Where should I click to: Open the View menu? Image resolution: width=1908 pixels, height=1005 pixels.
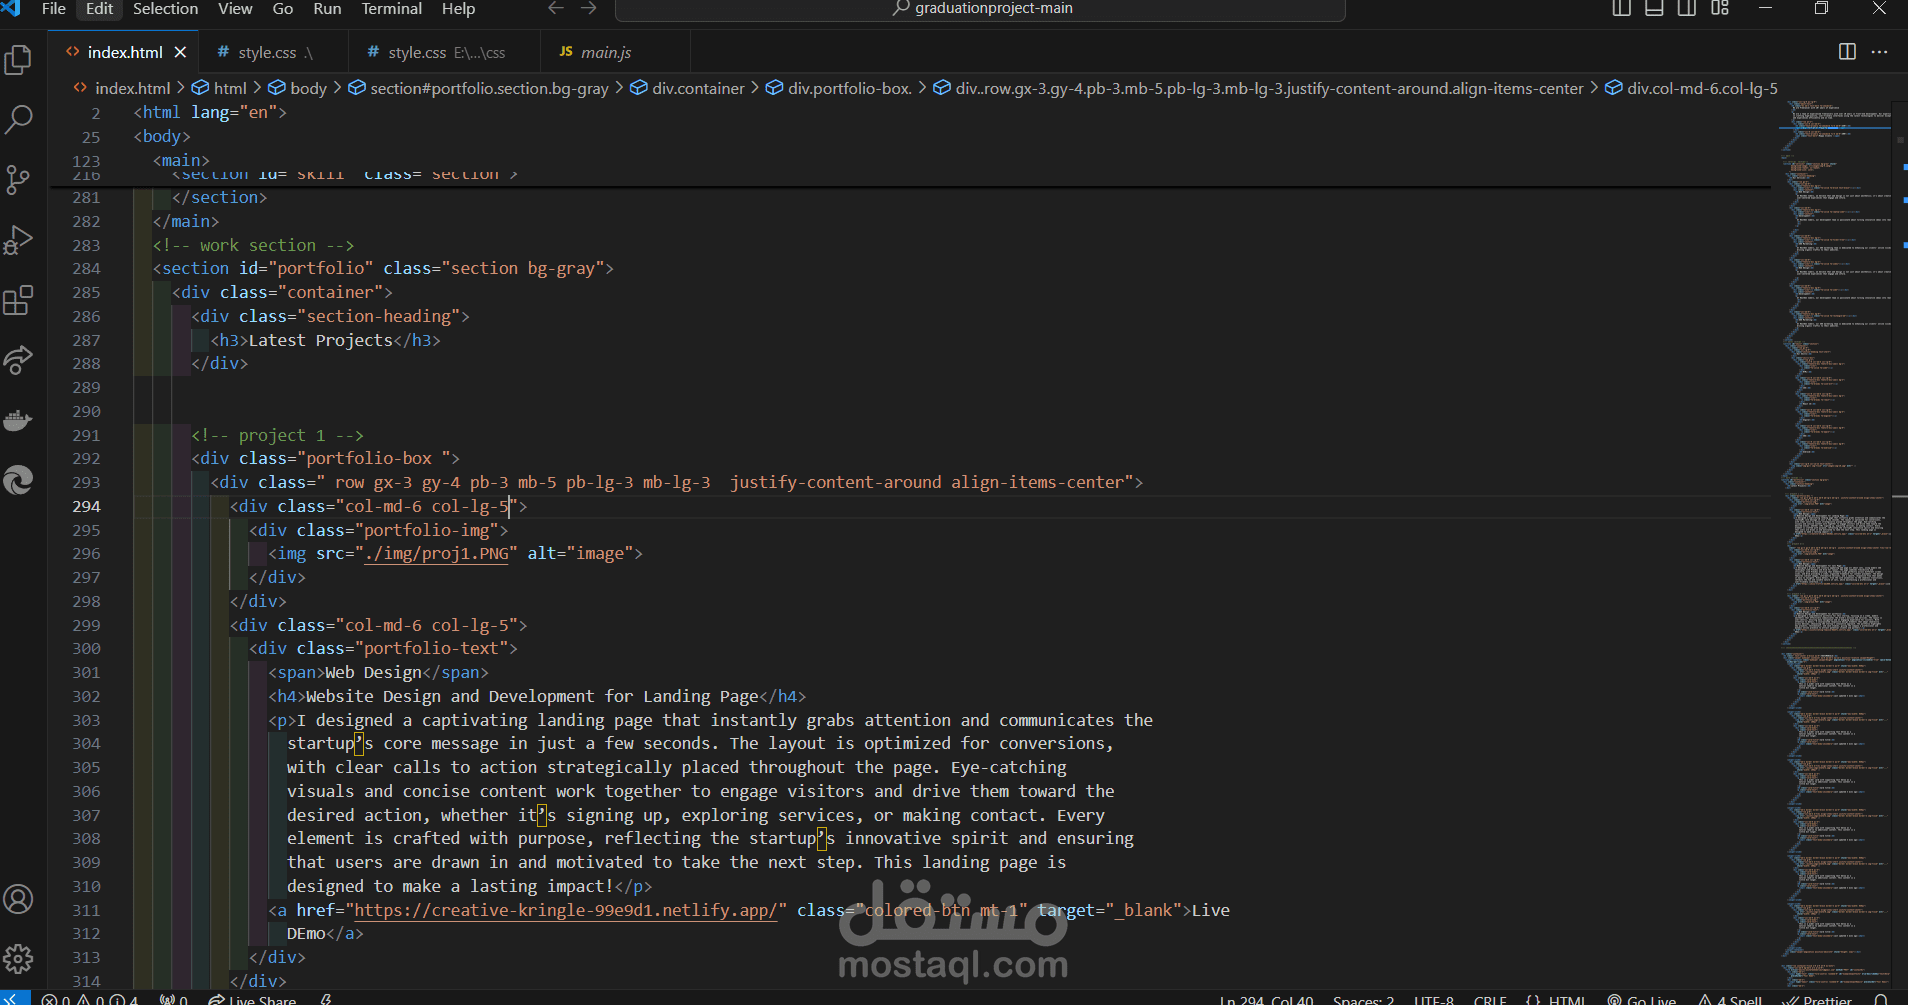pyautogui.click(x=235, y=9)
